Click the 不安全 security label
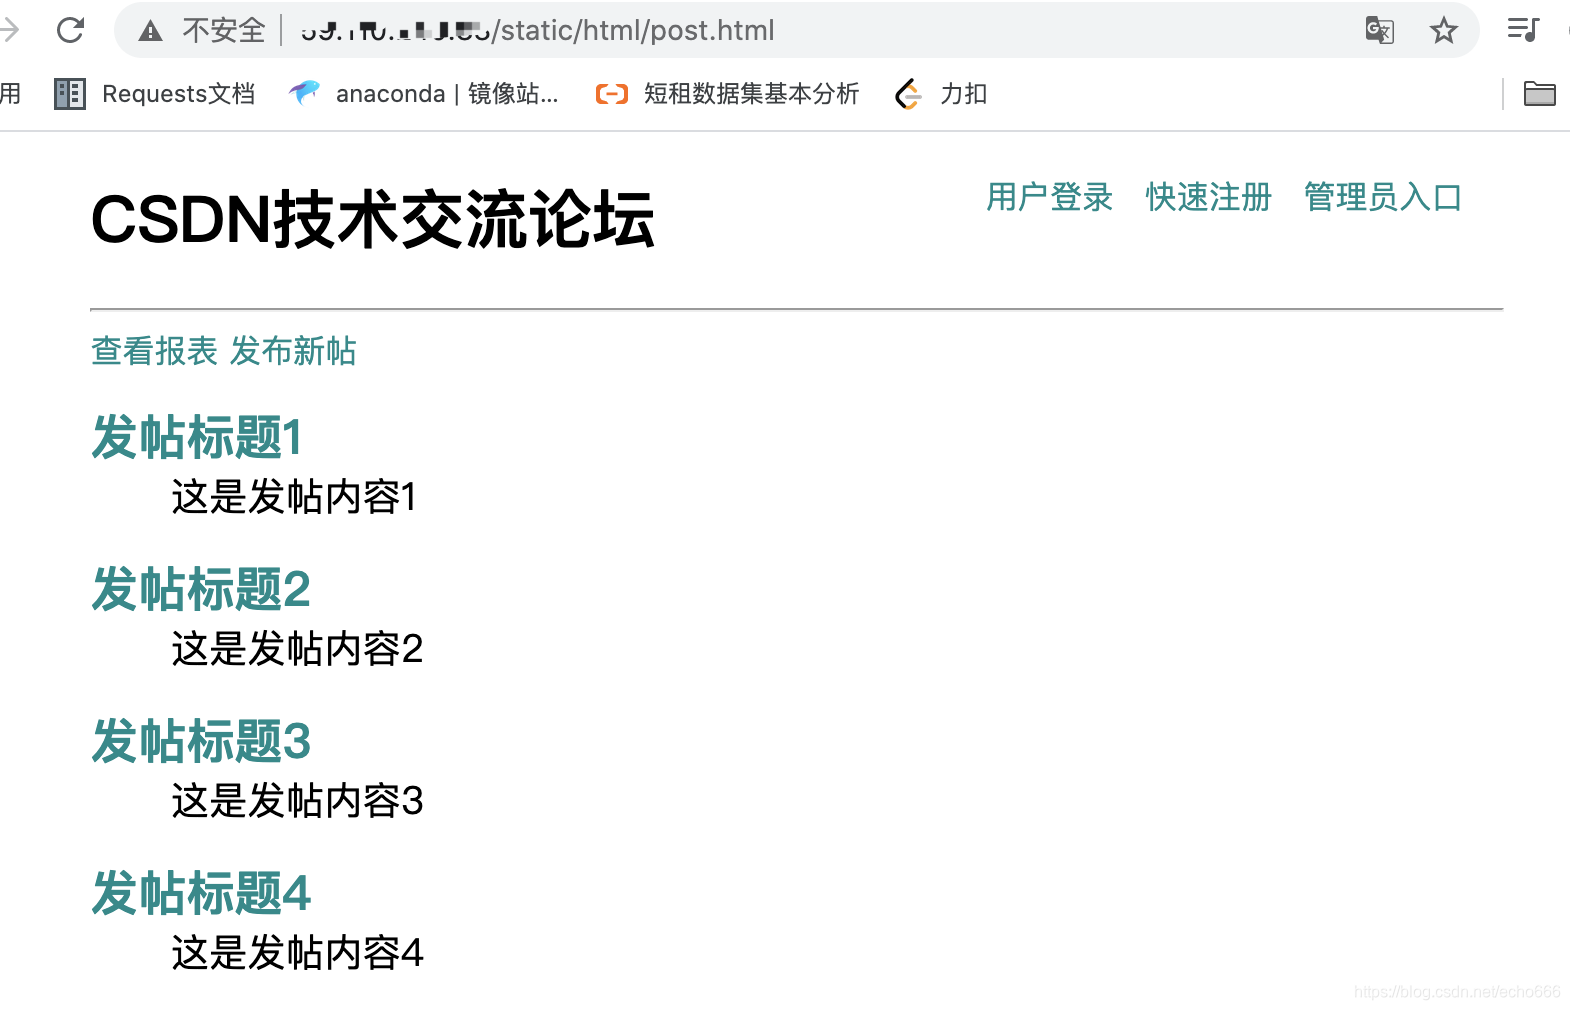1570x1010 pixels. click(x=223, y=30)
